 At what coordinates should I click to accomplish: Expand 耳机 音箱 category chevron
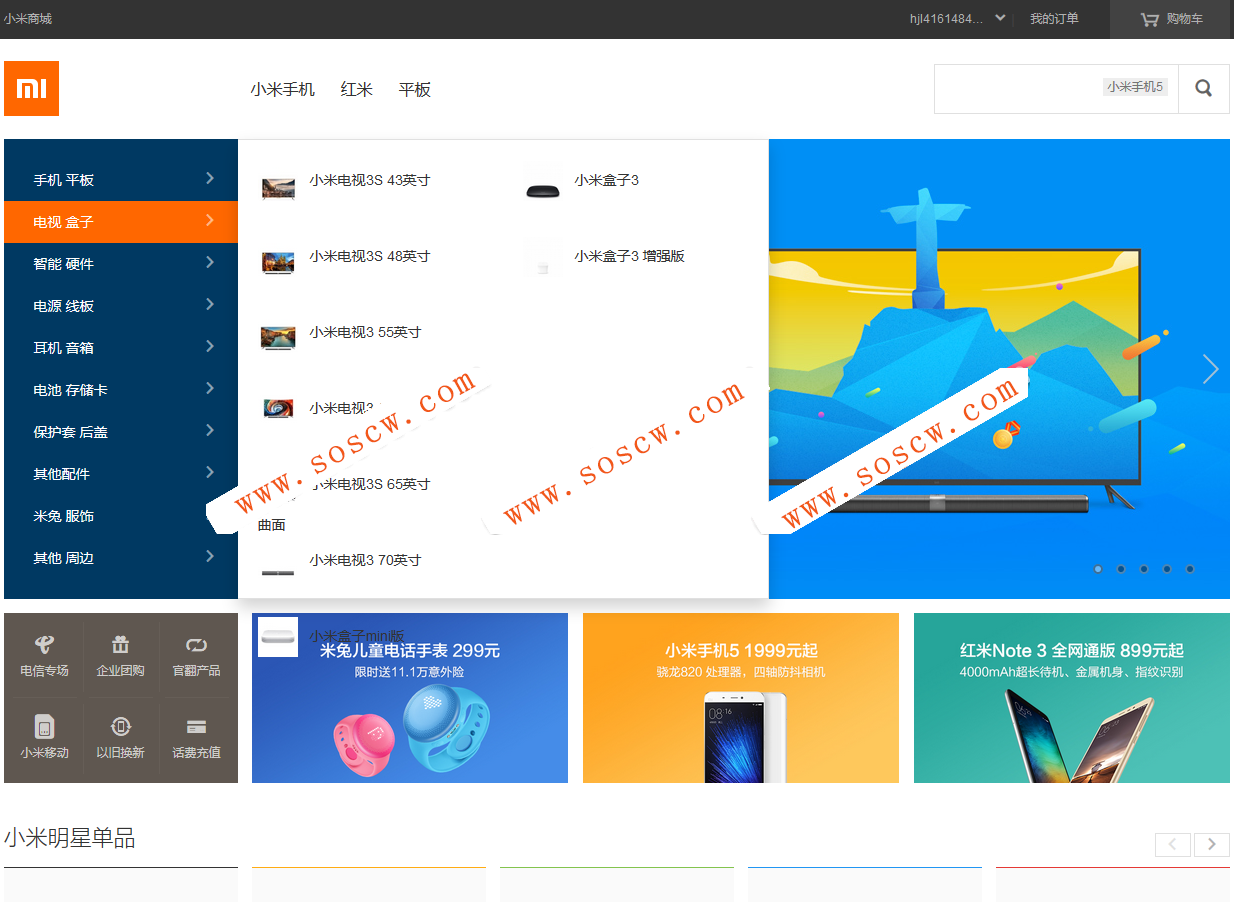tap(210, 346)
